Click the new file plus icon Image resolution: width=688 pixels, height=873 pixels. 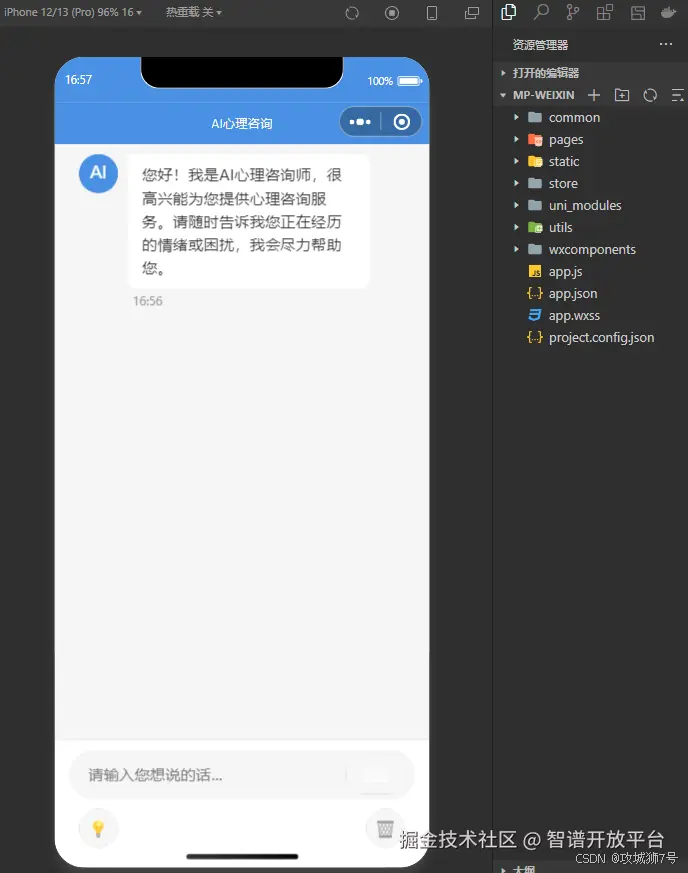(594, 95)
